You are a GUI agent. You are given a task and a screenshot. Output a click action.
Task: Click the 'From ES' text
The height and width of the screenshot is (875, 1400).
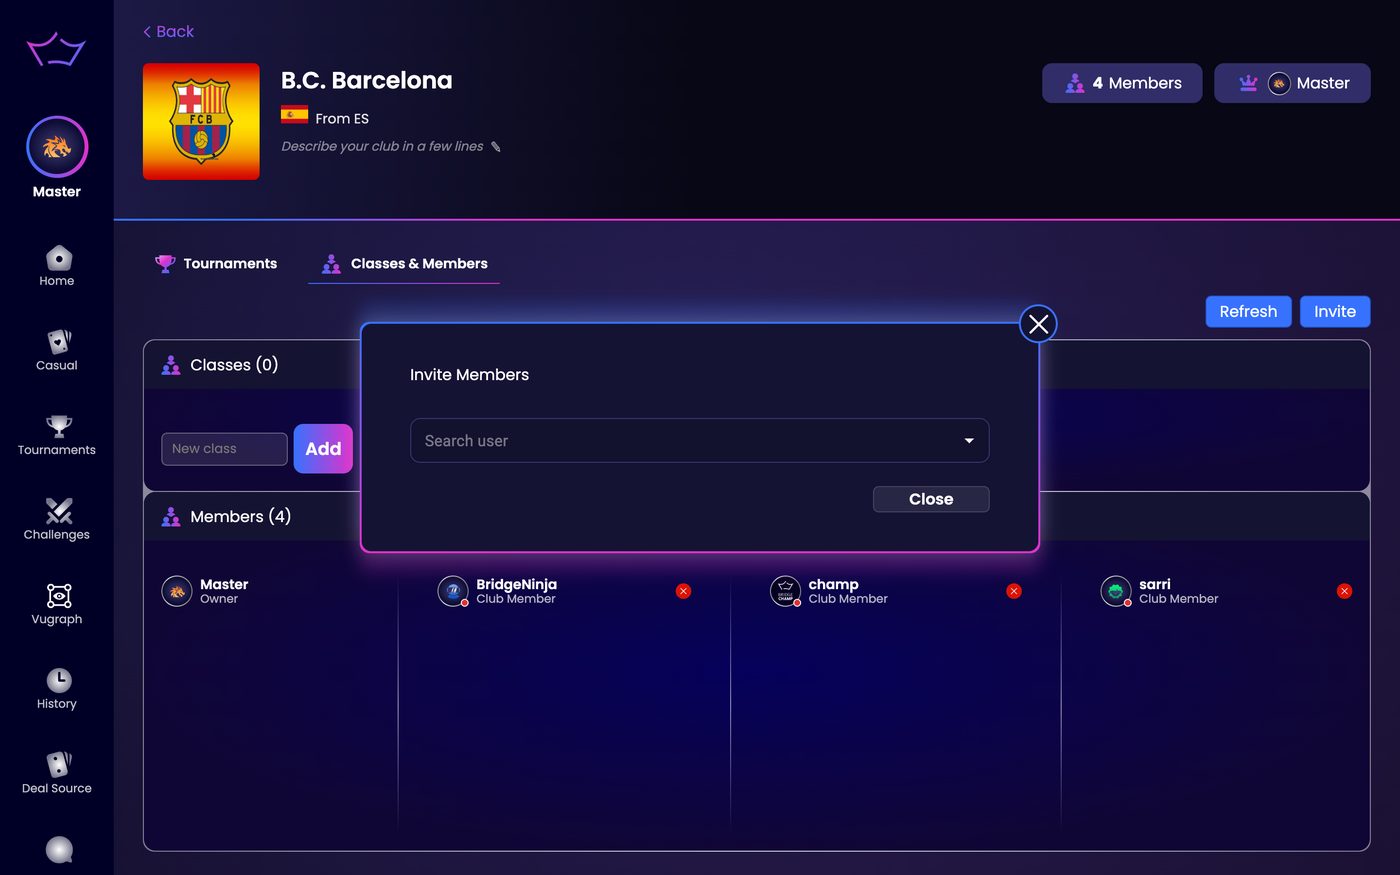coord(342,118)
